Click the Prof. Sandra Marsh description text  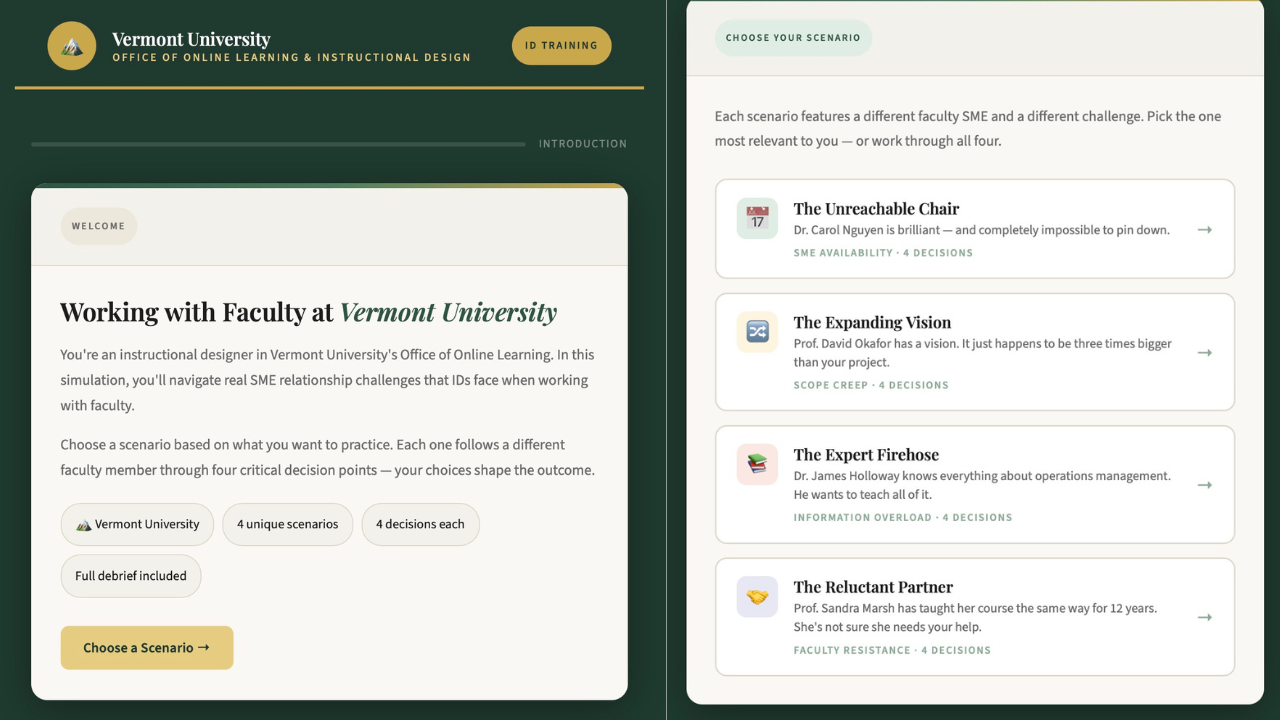(x=975, y=617)
